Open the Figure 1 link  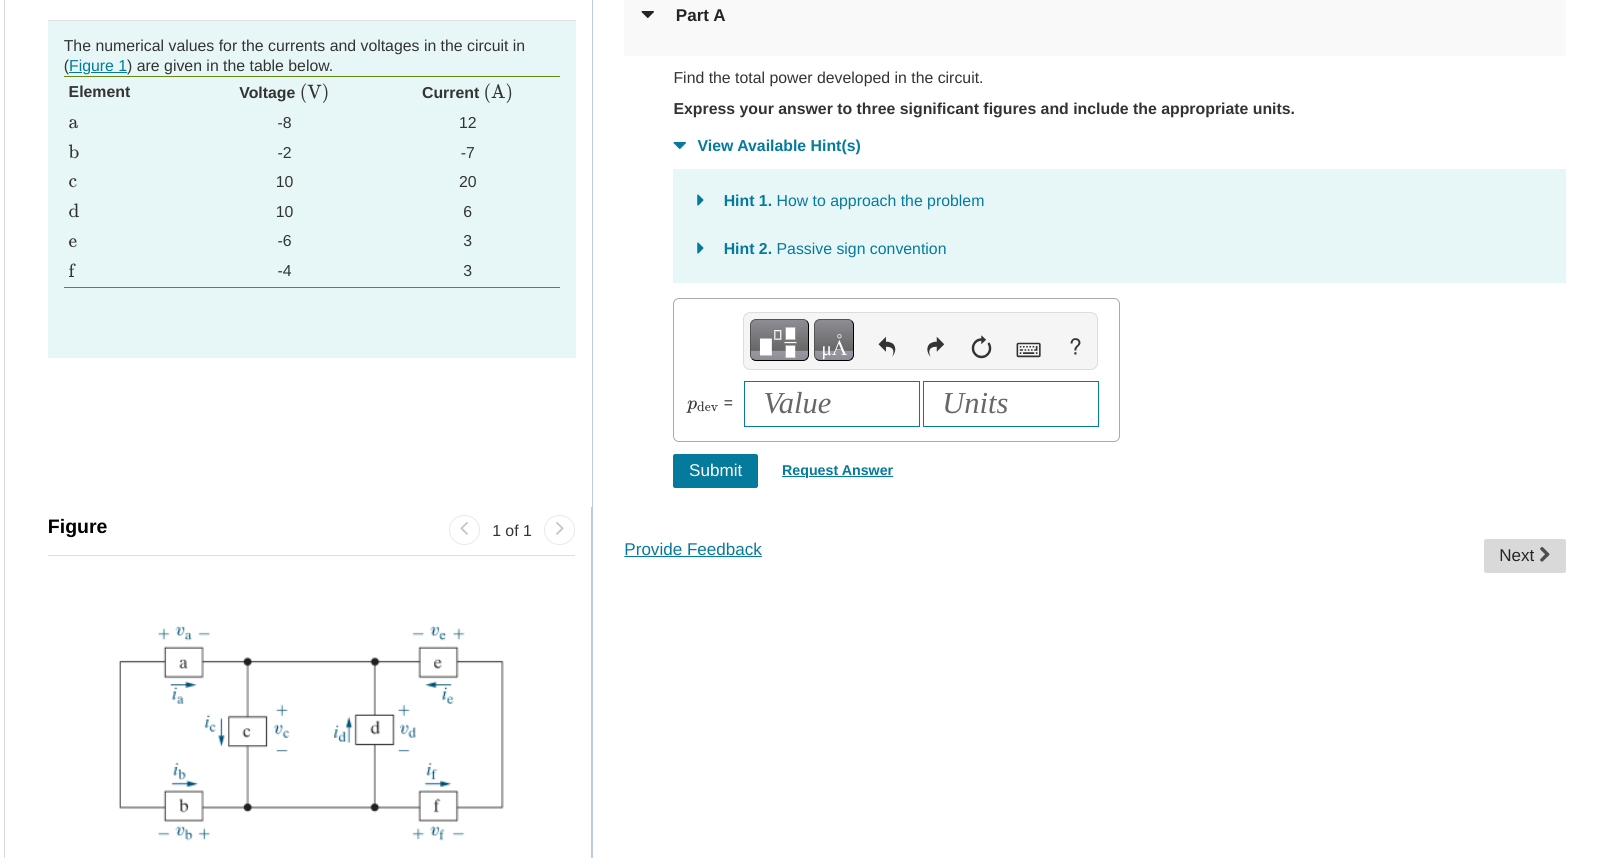[x=97, y=65]
